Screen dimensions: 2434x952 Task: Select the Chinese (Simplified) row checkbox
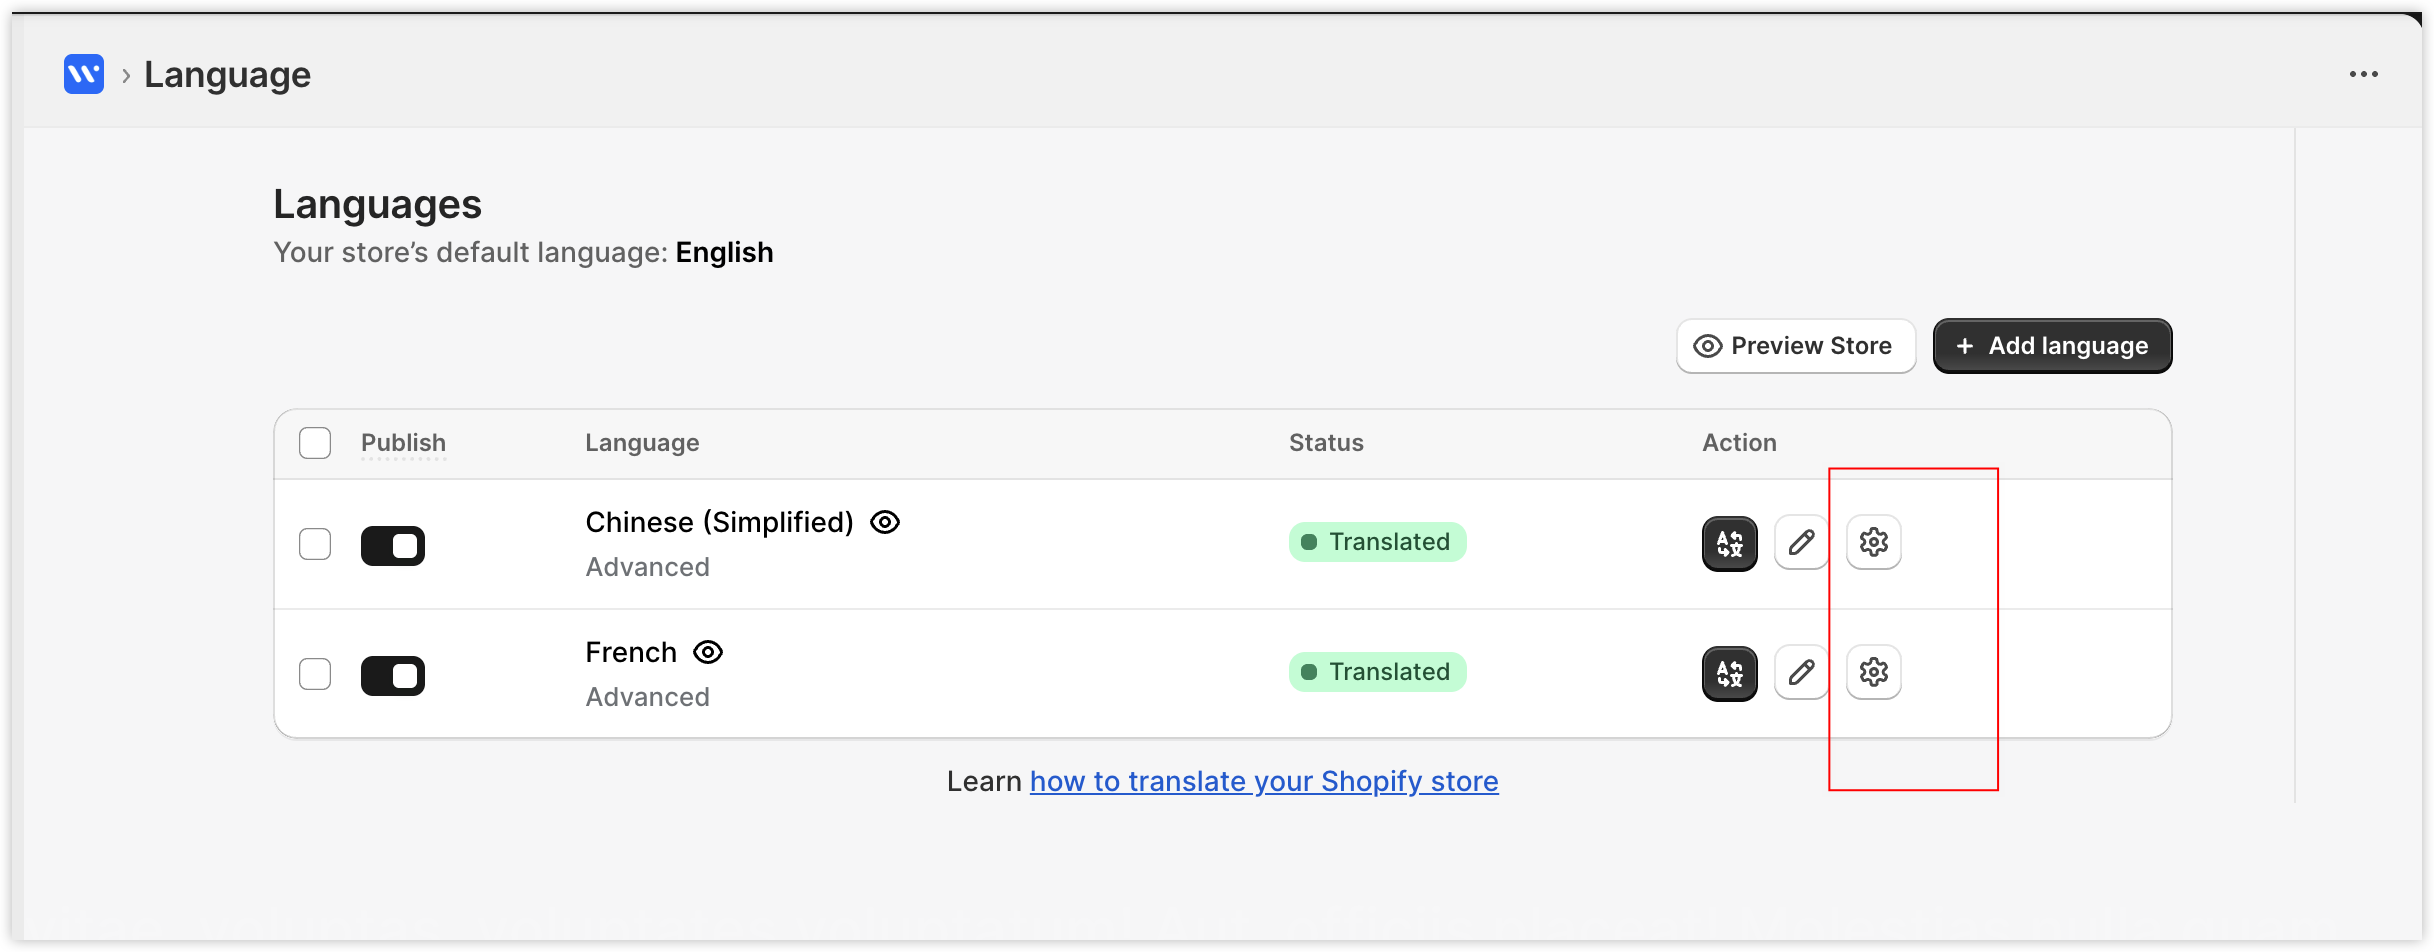click(x=315, y=544)
